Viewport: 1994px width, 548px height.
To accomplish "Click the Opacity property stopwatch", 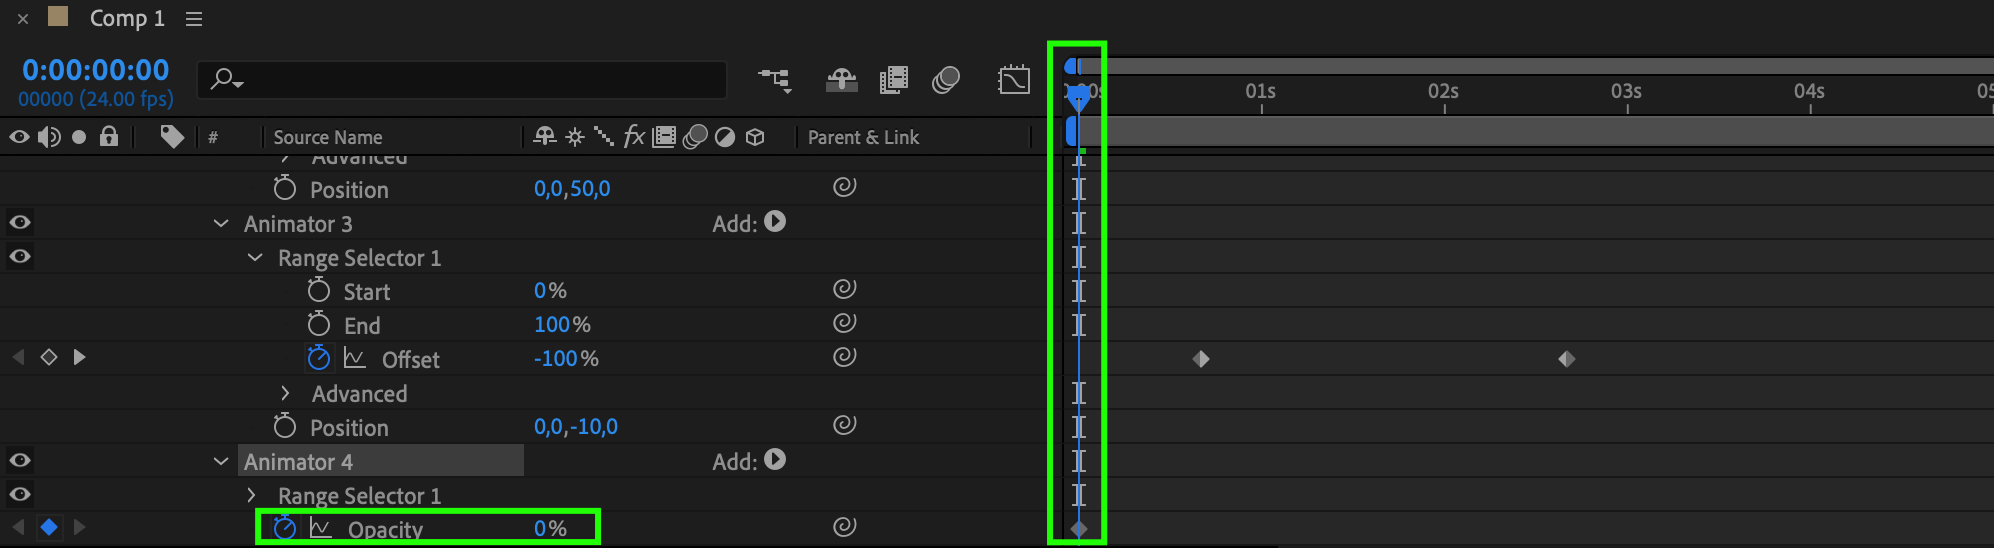I will coord(285,527).
